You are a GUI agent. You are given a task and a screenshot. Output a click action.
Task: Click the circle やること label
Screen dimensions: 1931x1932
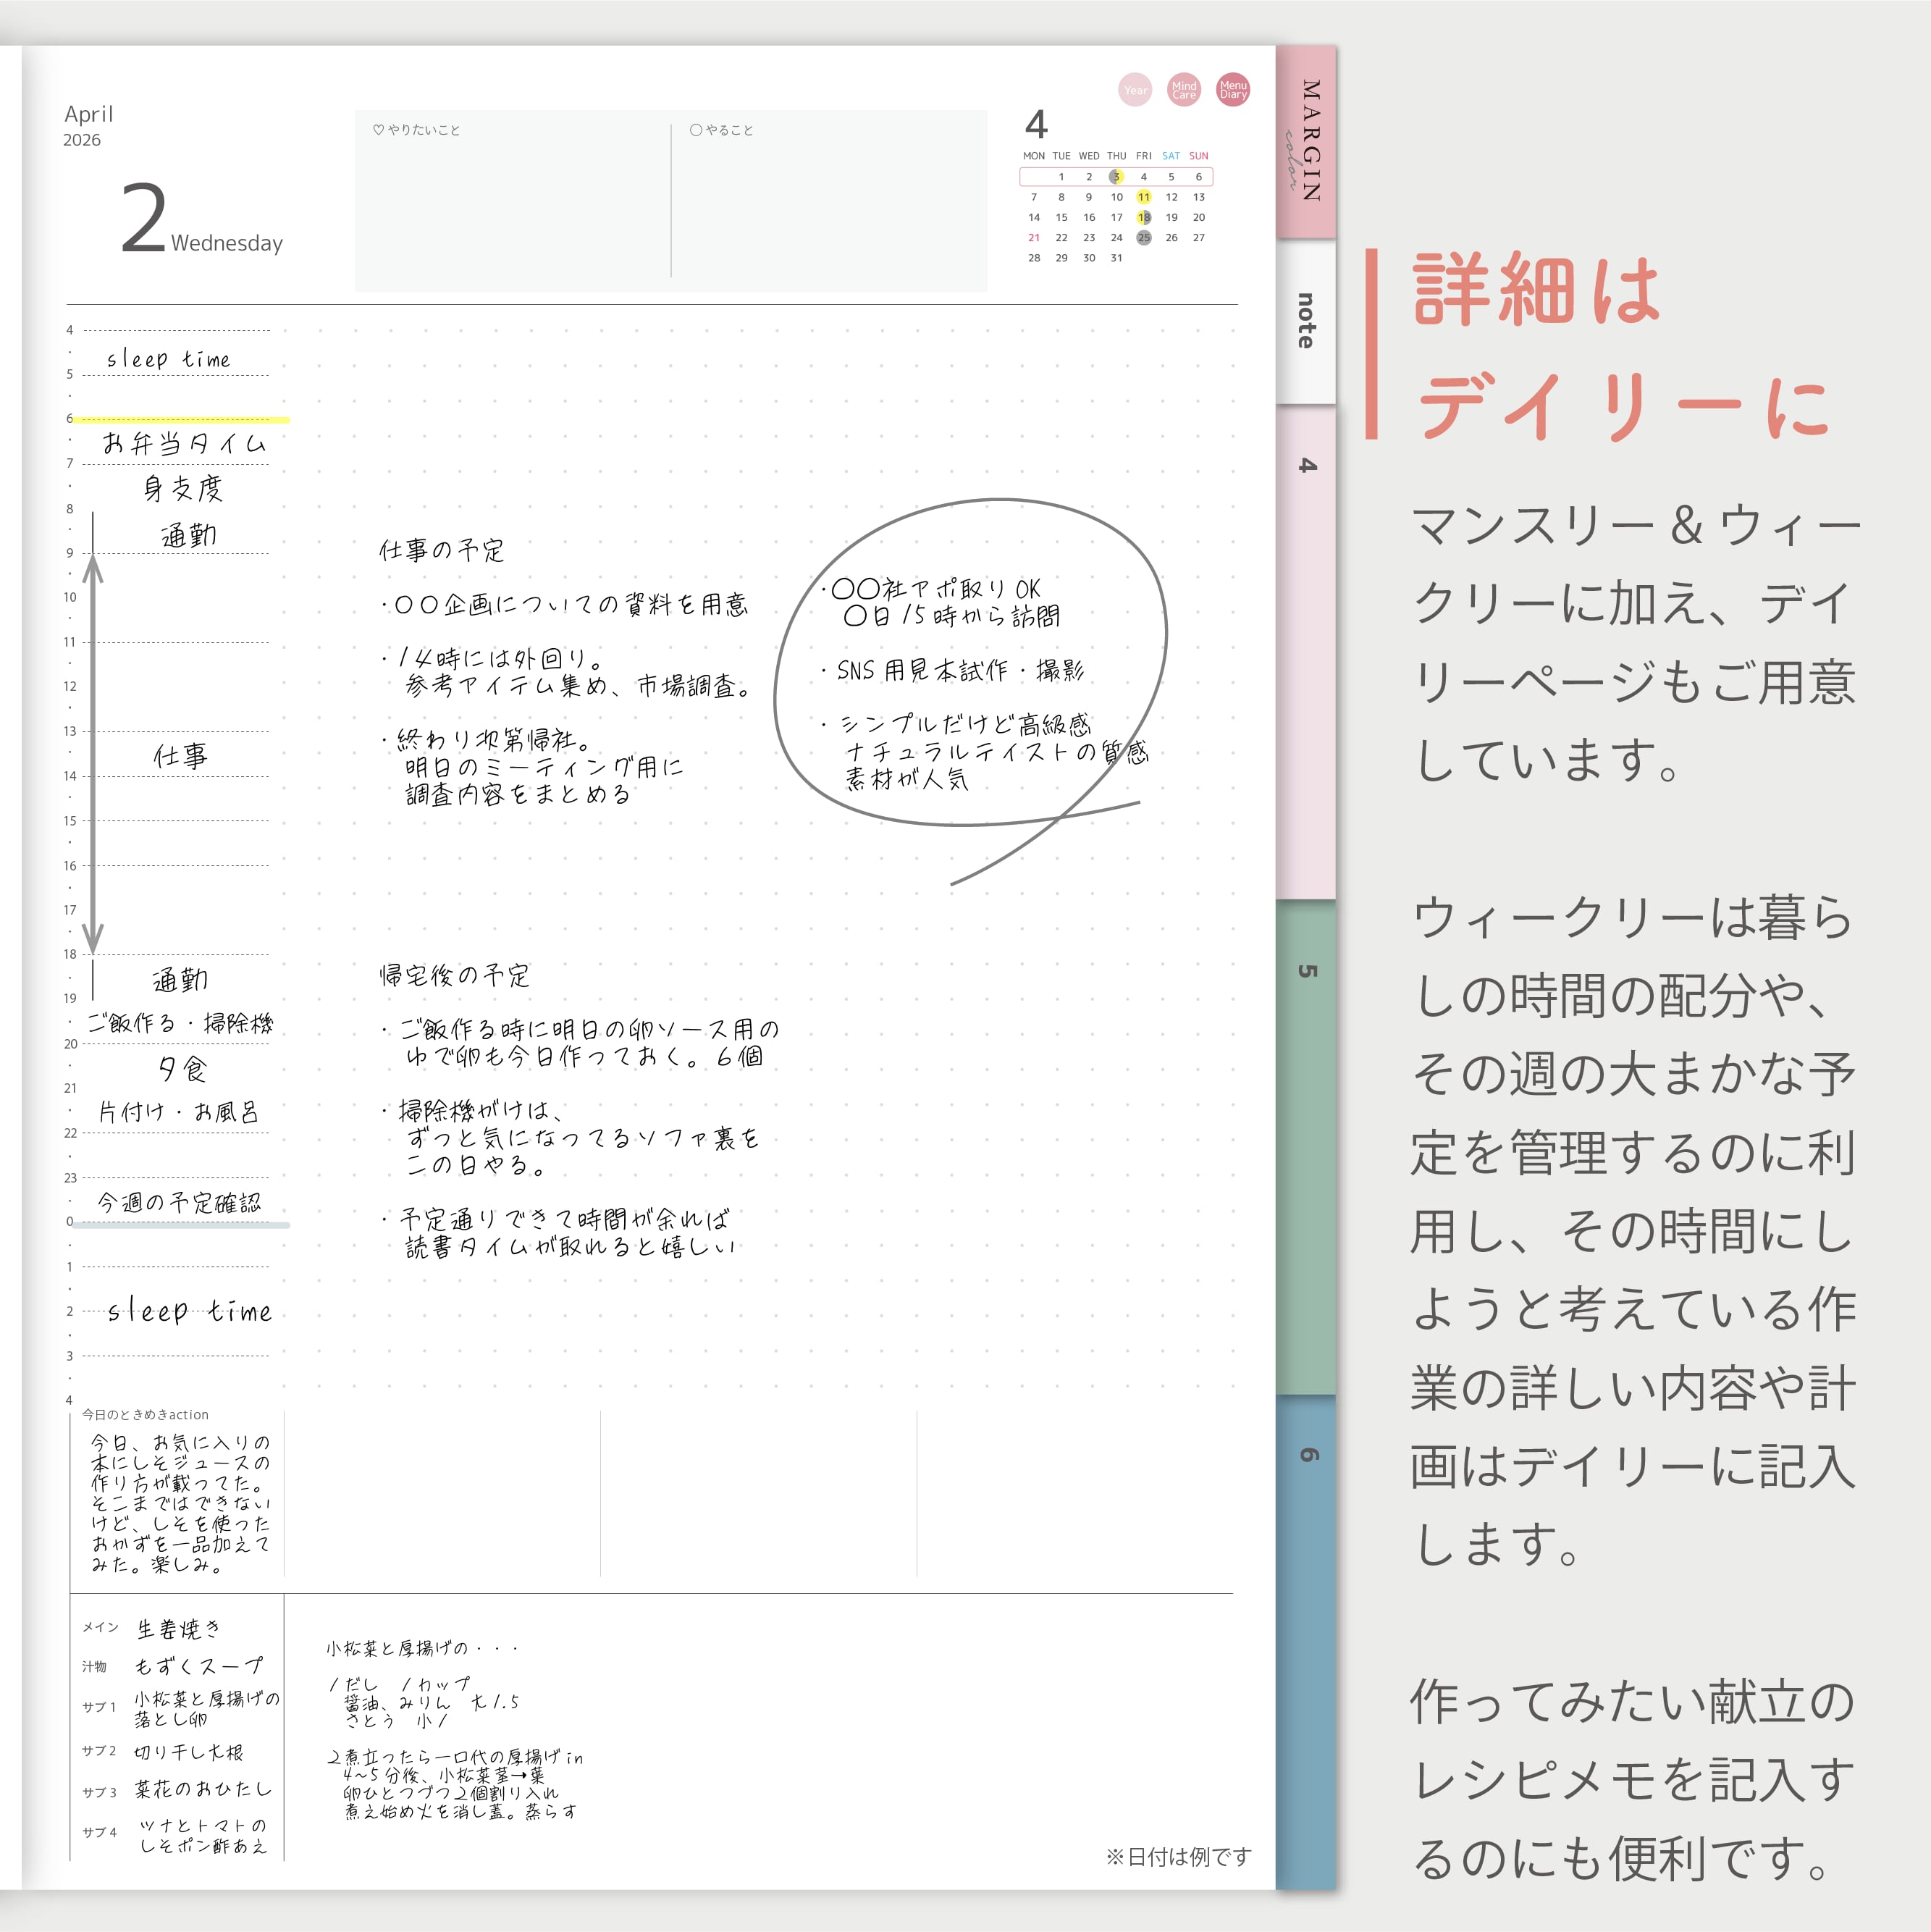pos(721,130)
